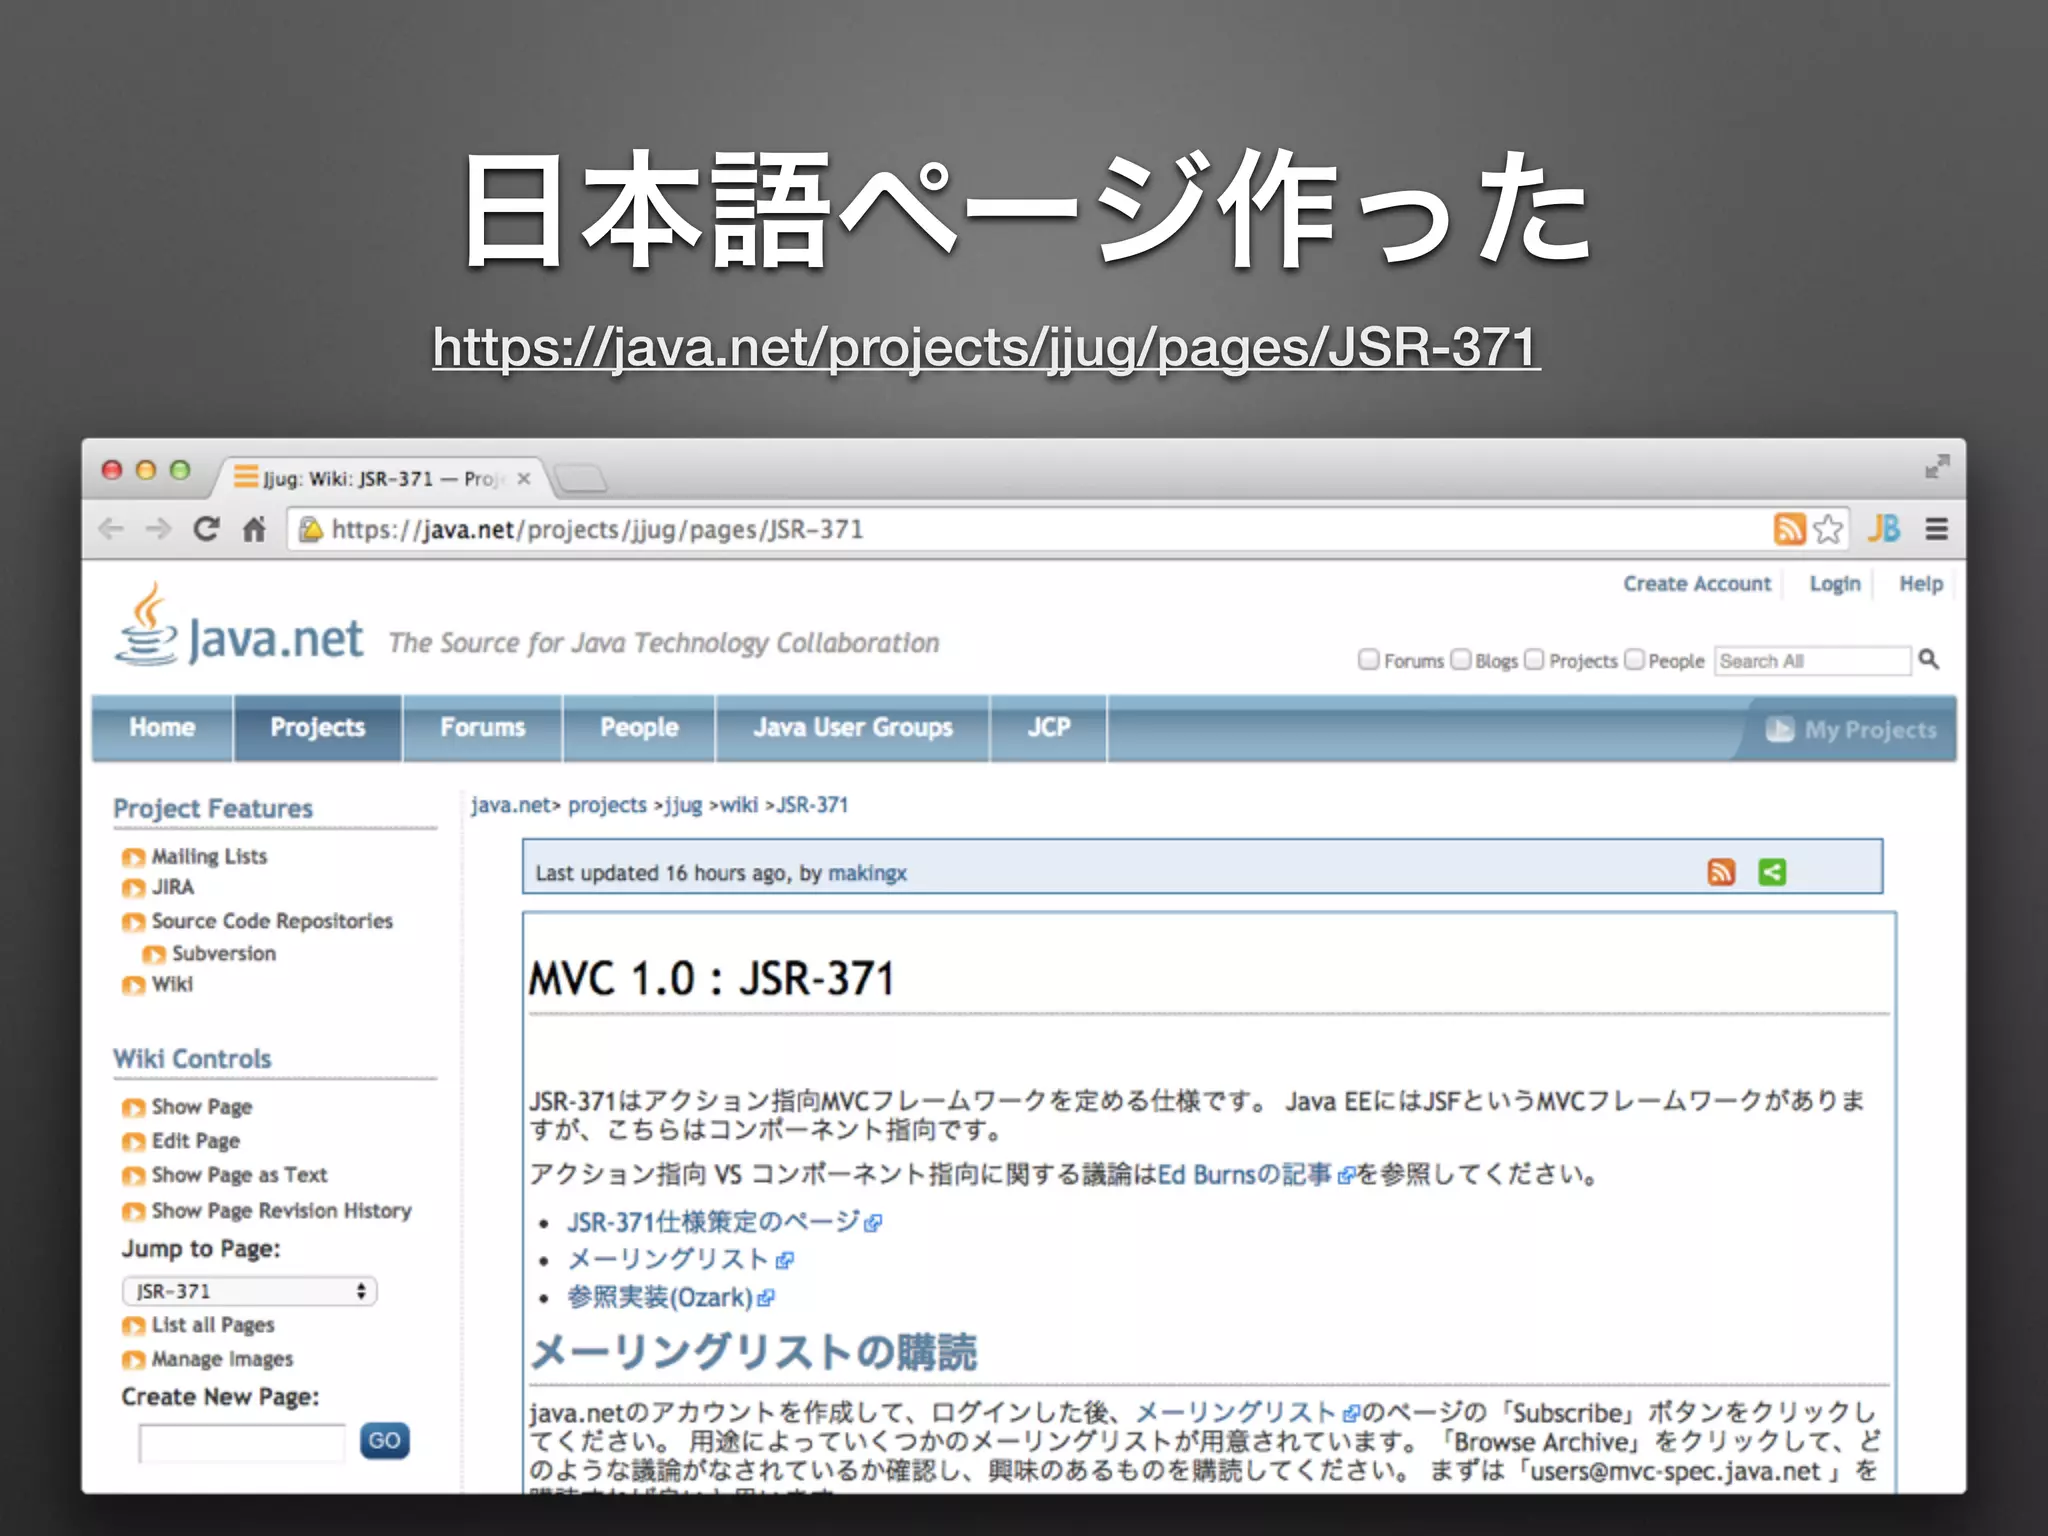Click the My Projects folder icon
Viewport: 2048px width, 1536px height.
(x=1780, y=729)
